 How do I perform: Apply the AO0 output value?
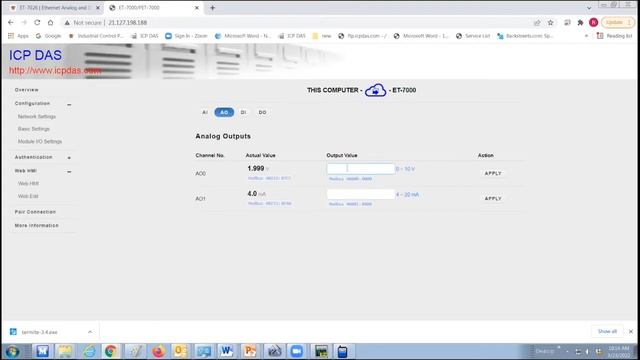(x=493, y=173)
